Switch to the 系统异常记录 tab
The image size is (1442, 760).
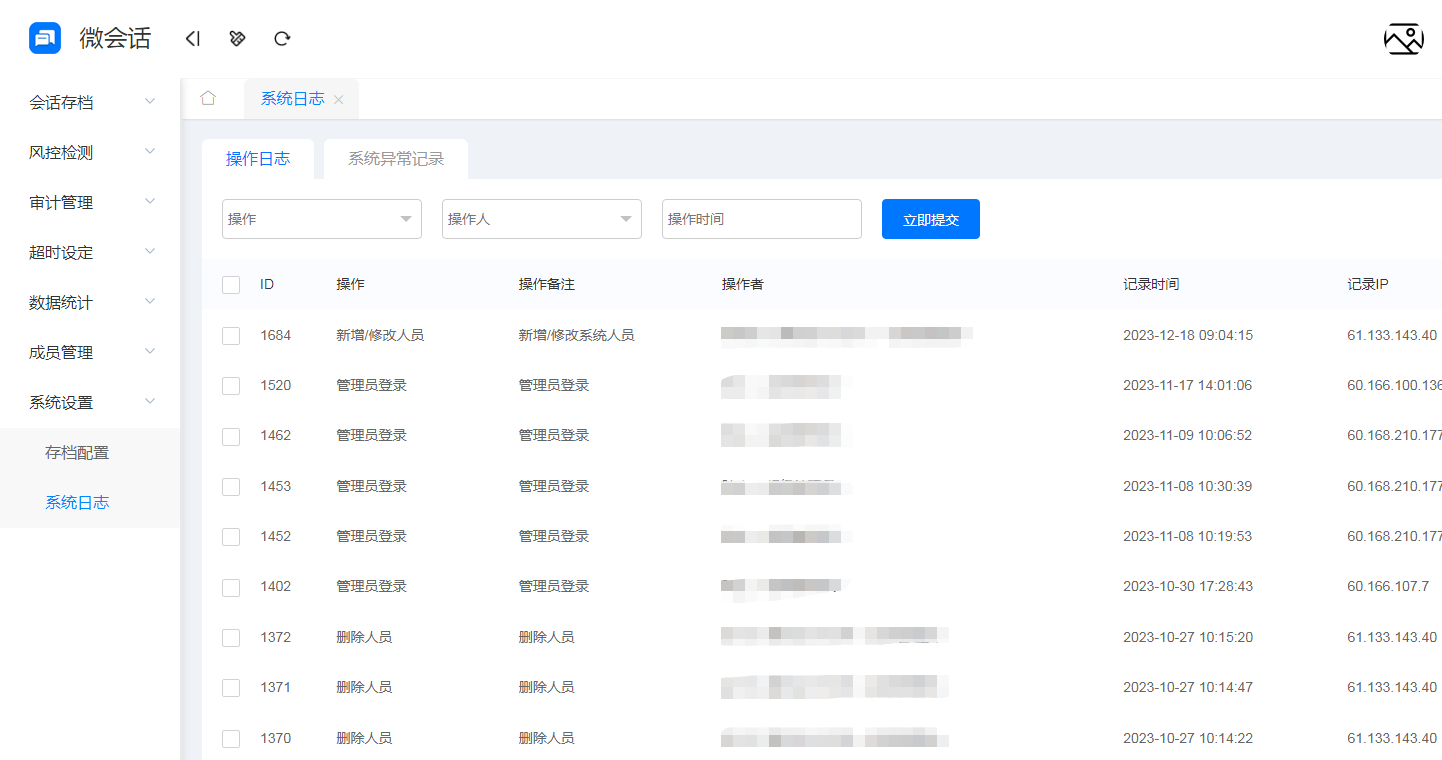tap(395, 157)
